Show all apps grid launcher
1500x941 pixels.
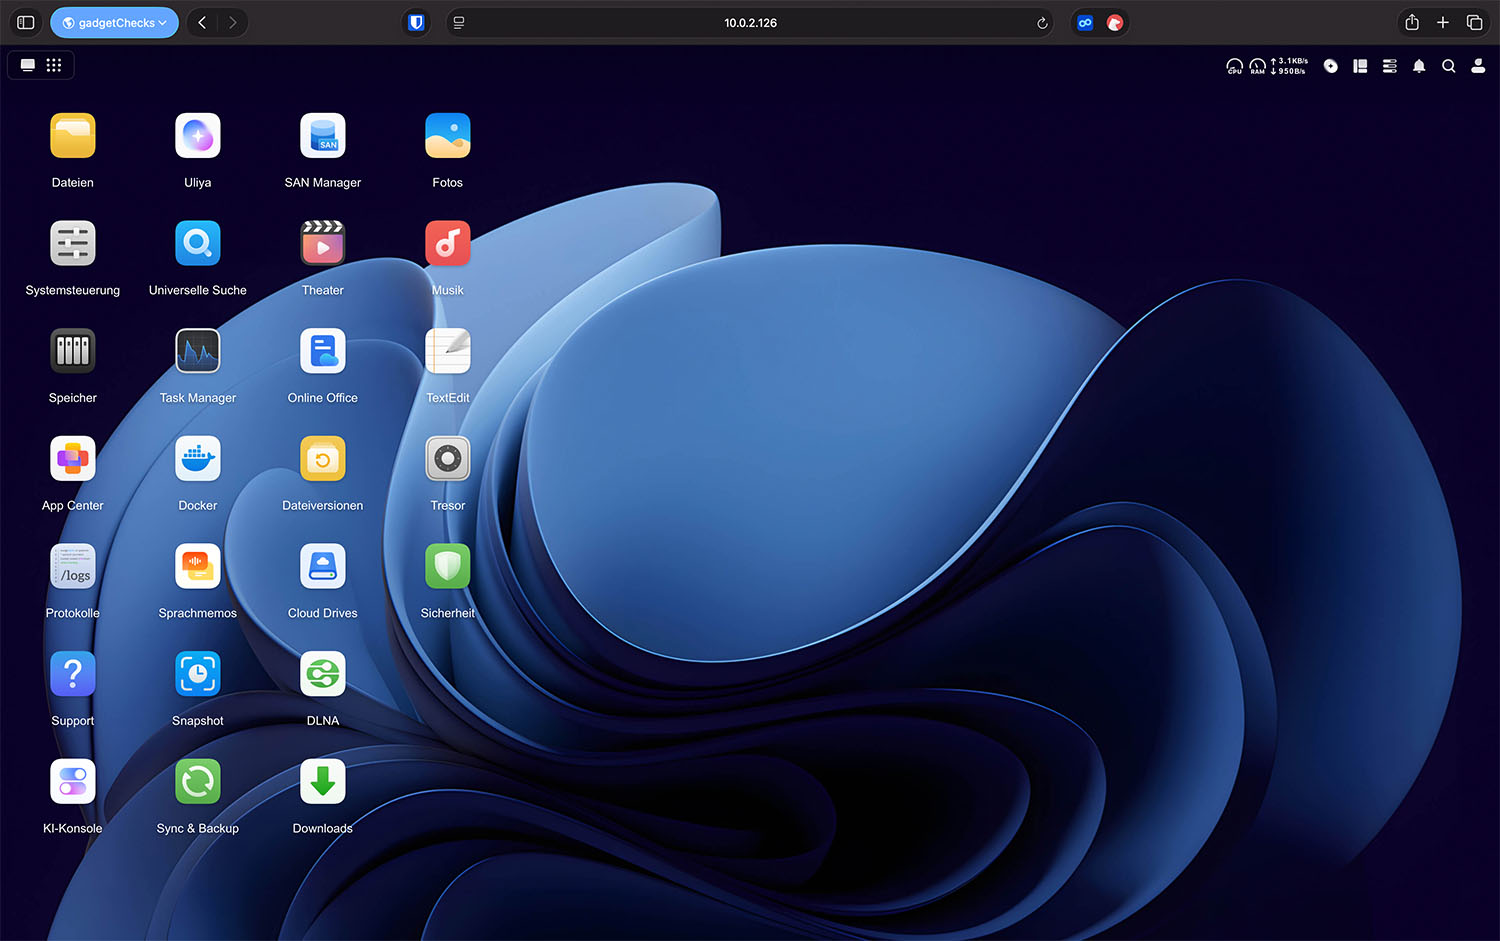54,65
